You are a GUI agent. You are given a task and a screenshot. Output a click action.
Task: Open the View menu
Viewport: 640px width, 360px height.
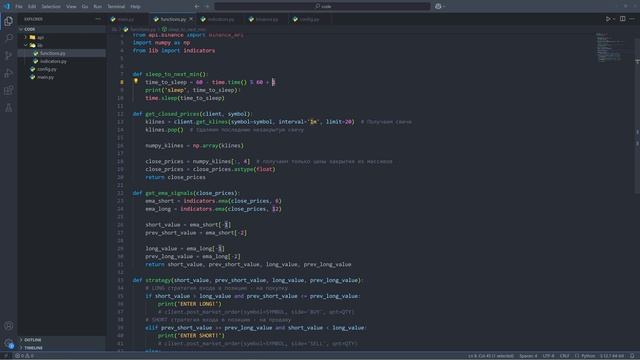tap(71, 7)
